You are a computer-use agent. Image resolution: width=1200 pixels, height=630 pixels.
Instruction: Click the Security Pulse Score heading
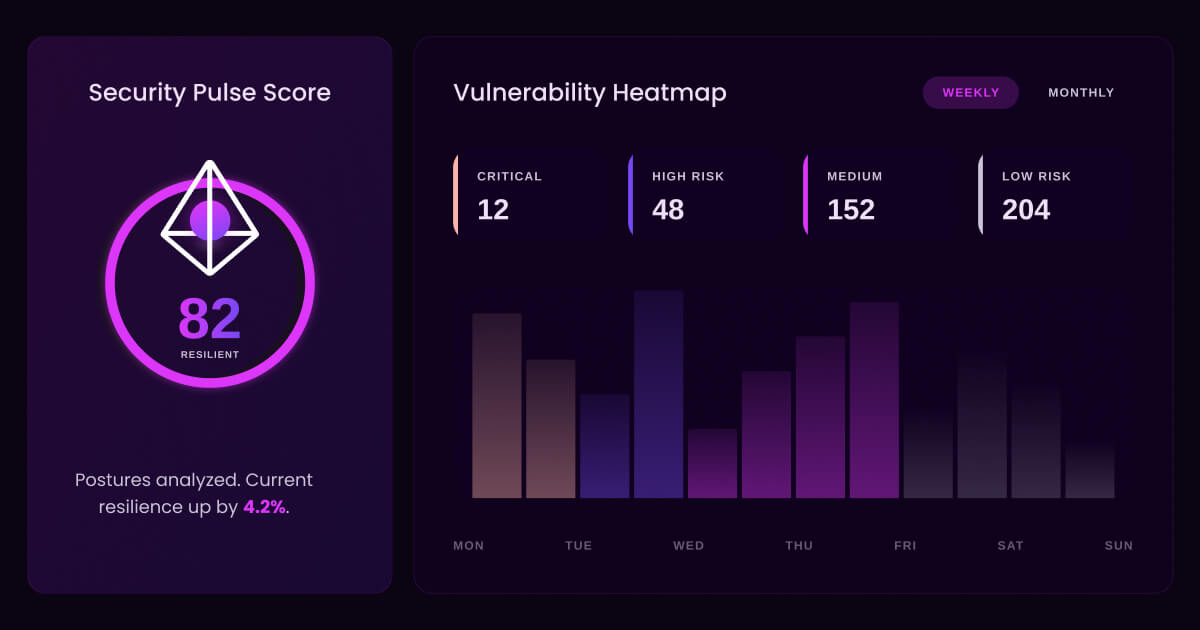pos(210,93)
